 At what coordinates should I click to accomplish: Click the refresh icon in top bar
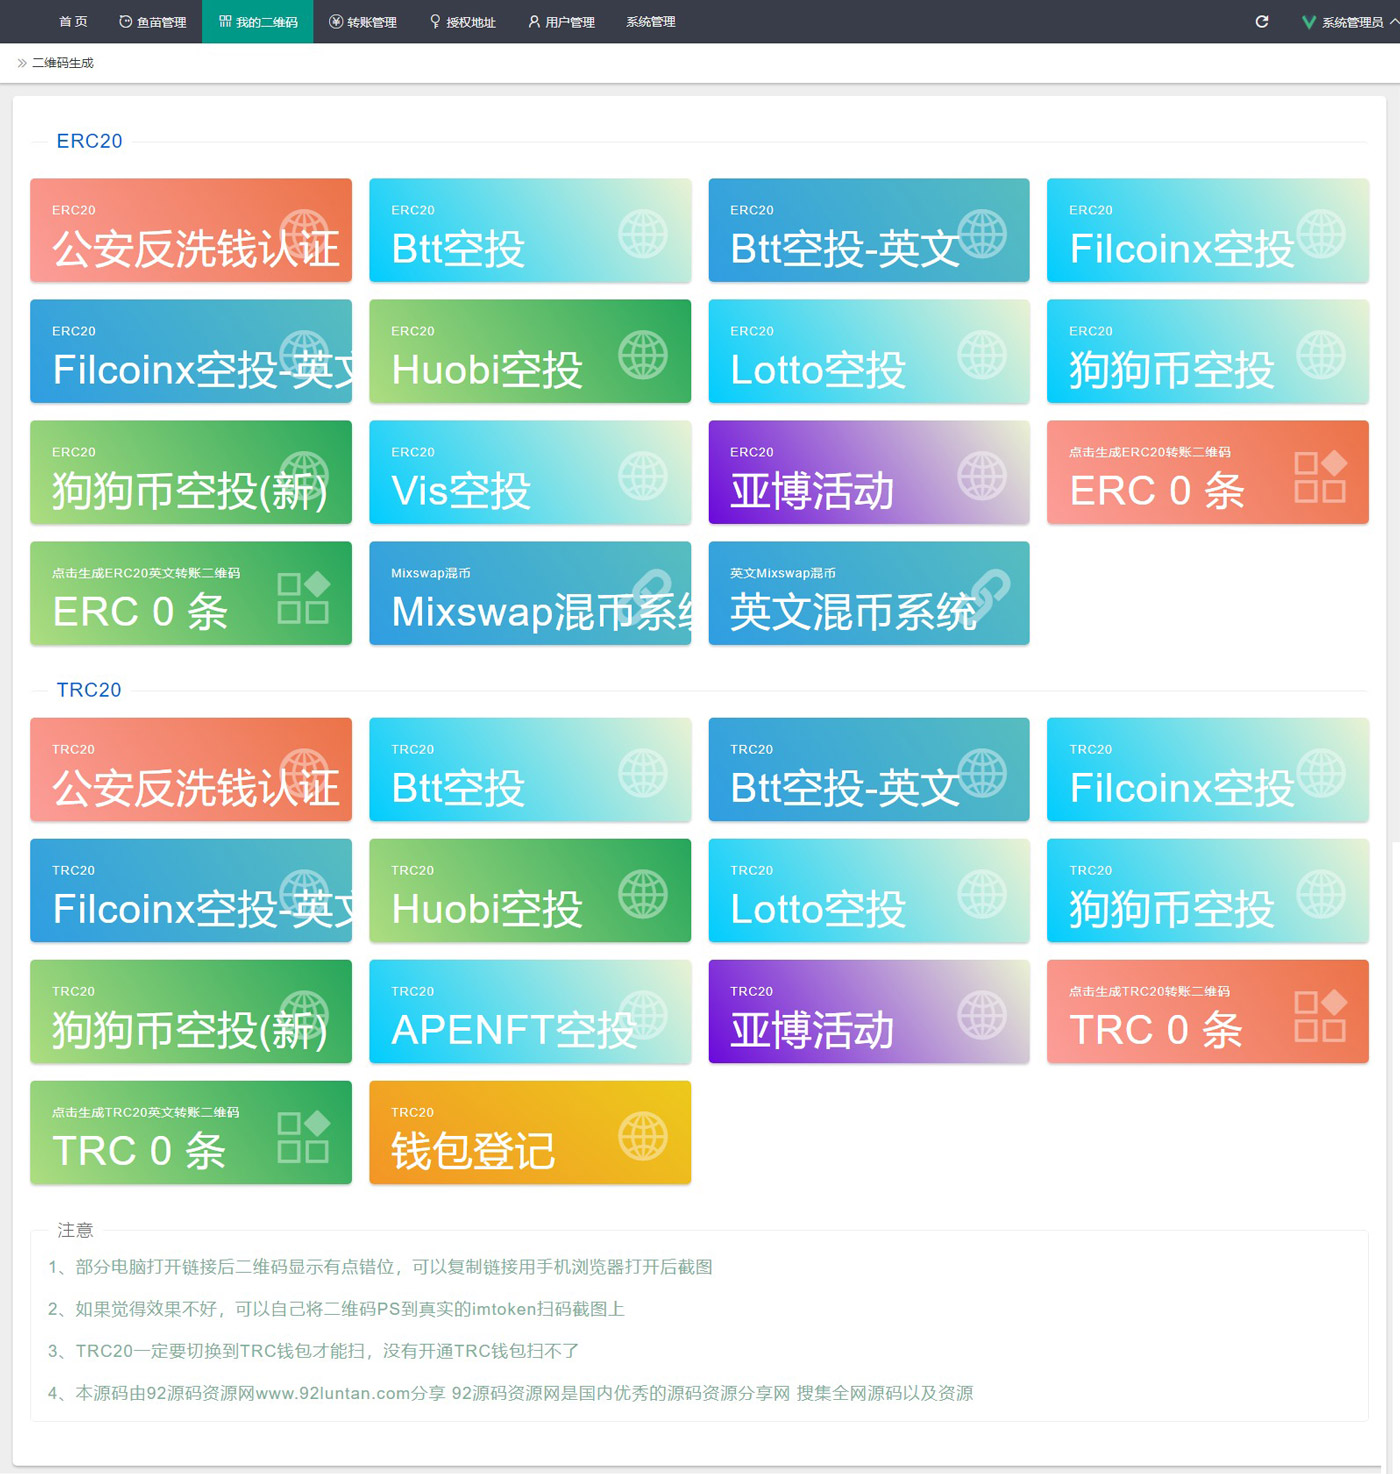(x=1262, y=21)
